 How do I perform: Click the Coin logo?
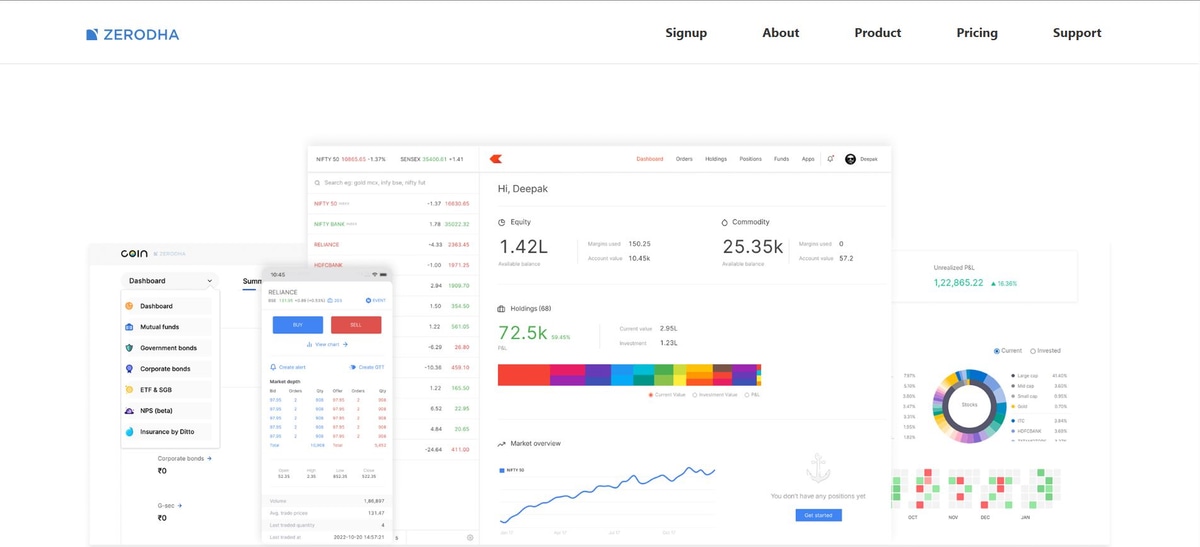point(135,255)
